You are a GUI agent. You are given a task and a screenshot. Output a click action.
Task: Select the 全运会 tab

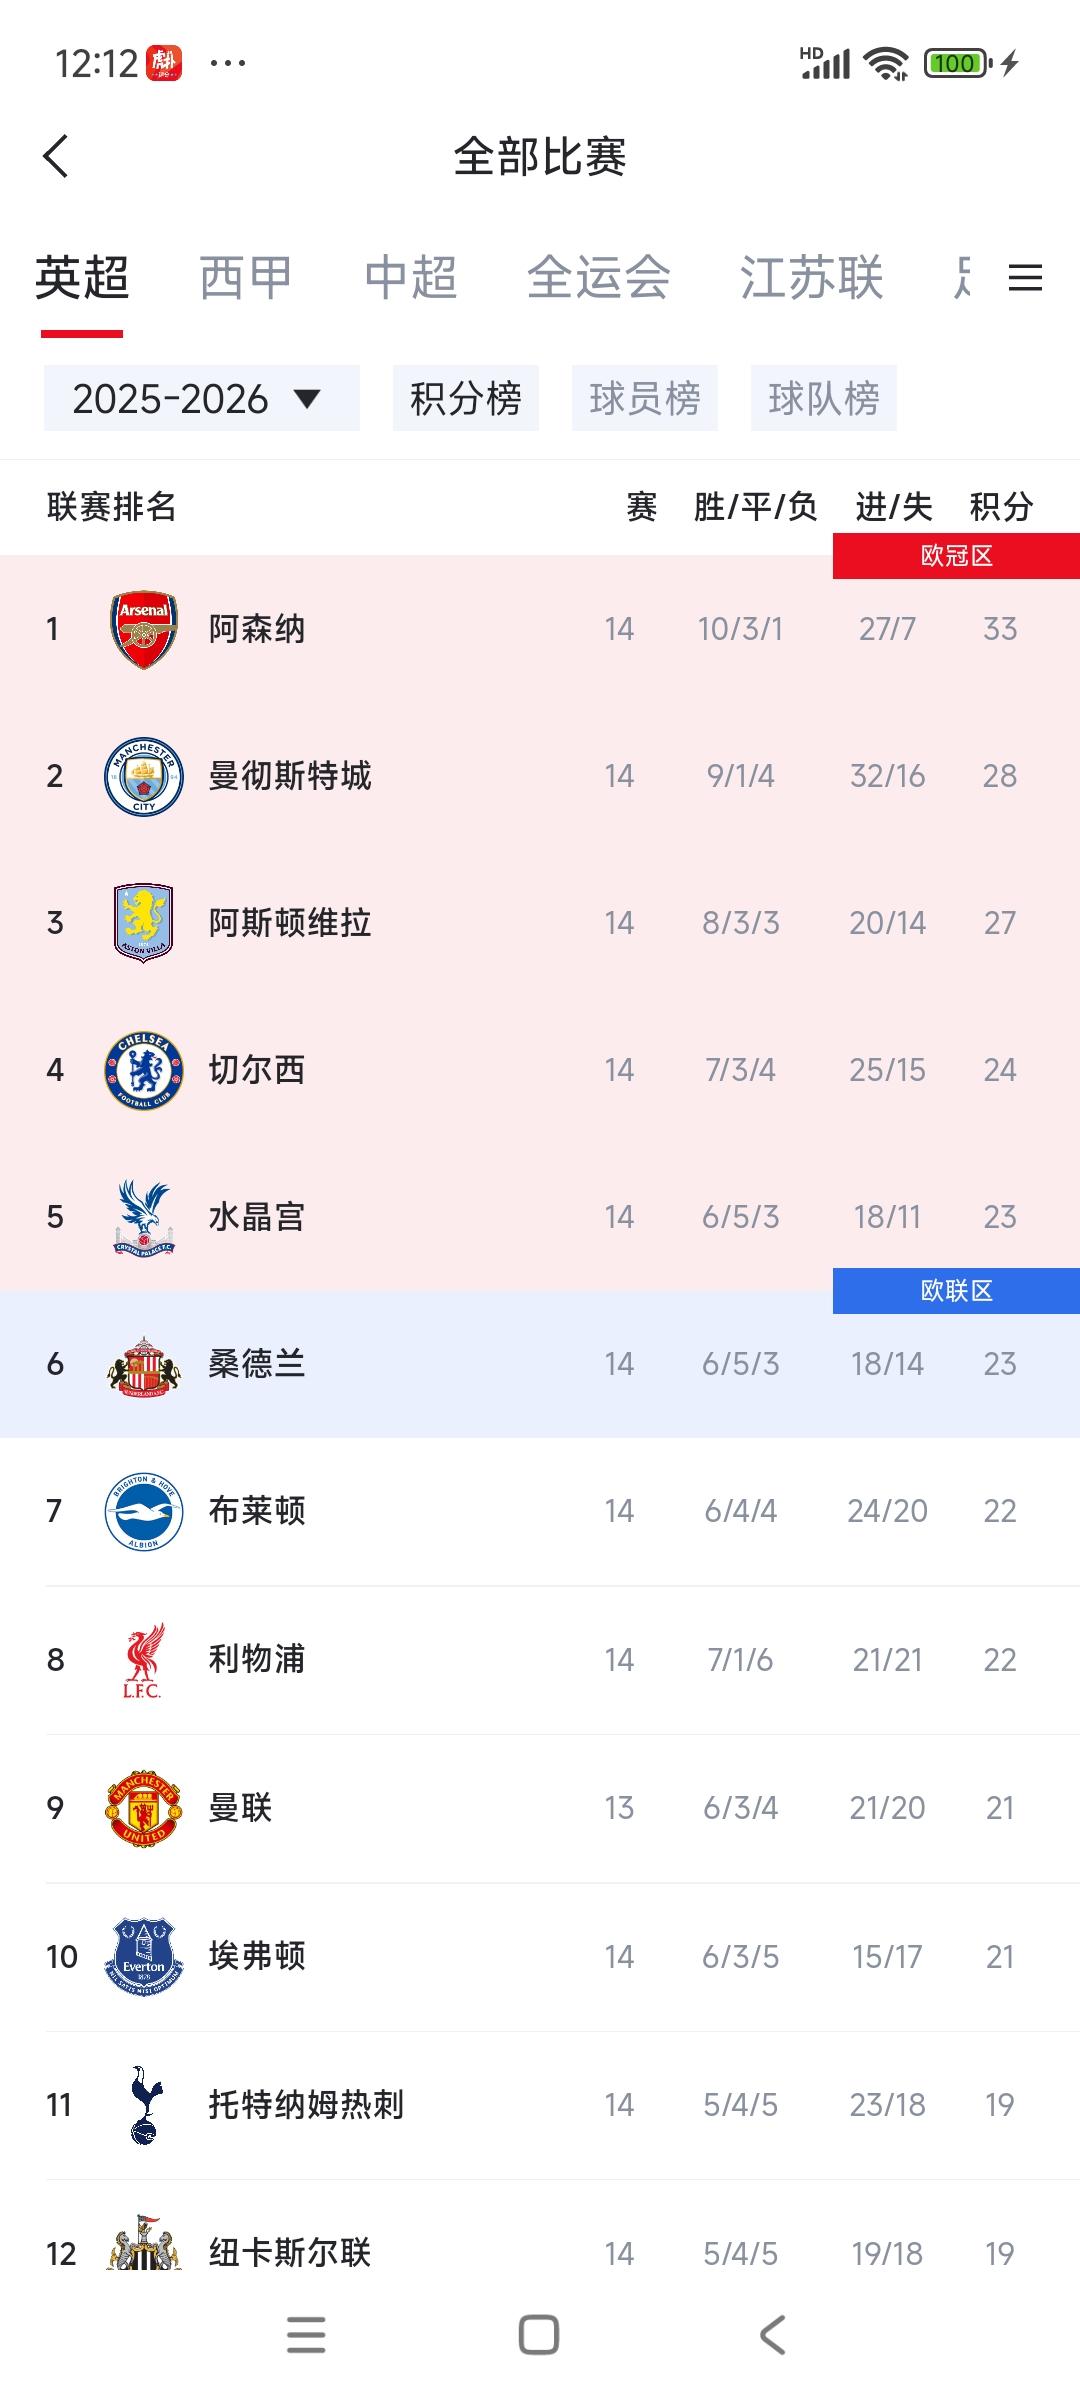(598, 278)
